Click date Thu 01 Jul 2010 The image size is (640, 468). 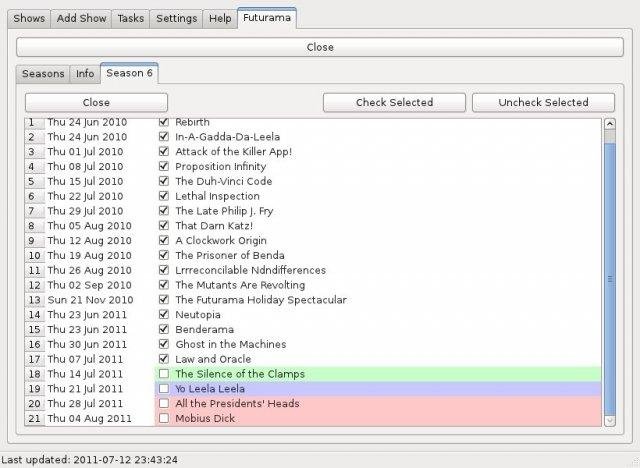click(85, 152)
